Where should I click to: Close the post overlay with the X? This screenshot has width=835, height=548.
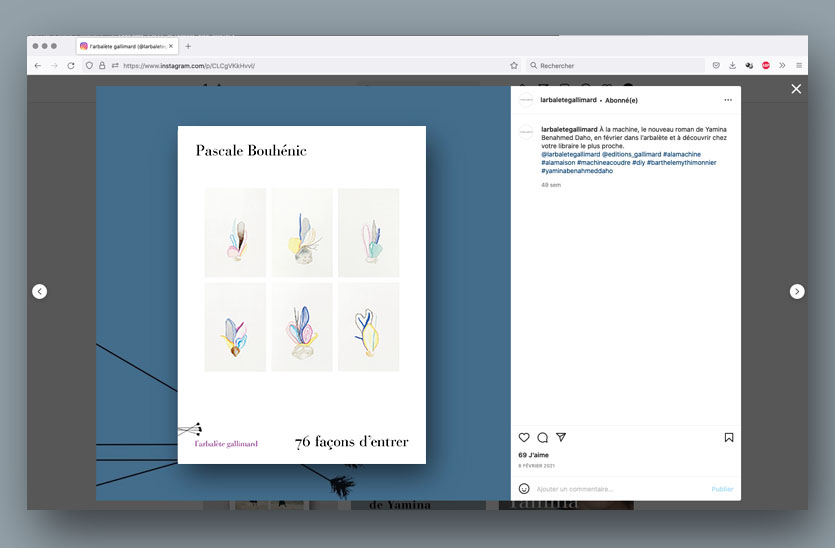tap(796, 89)
